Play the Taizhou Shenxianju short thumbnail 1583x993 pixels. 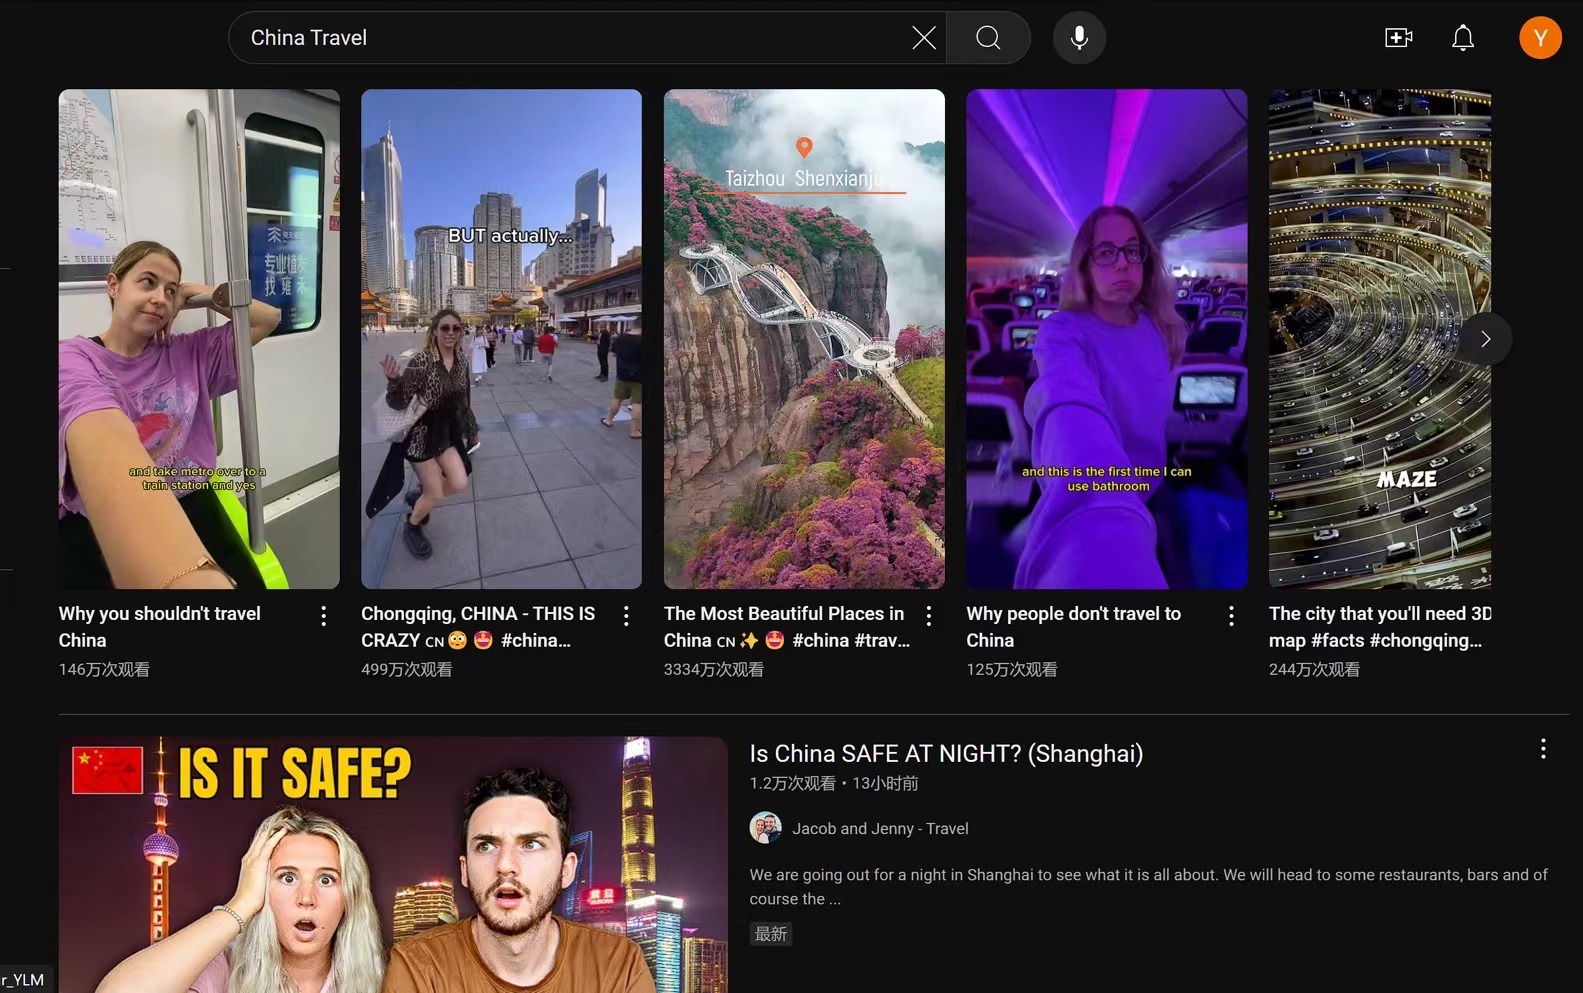804,339
